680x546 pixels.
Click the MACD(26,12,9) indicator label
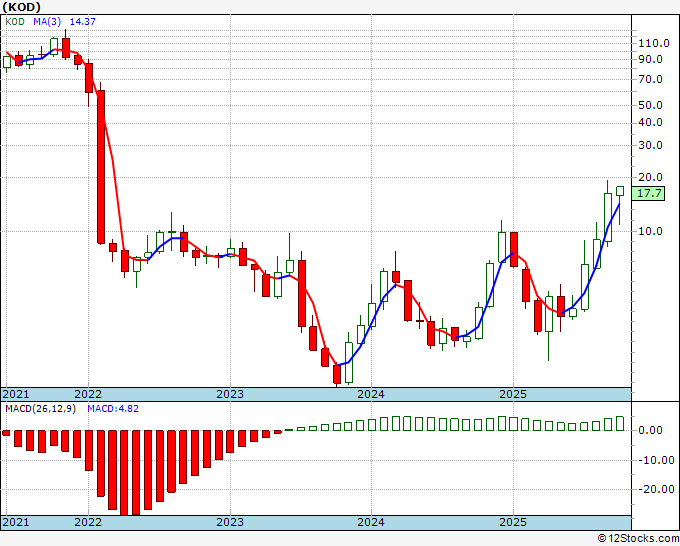(x=40, y=409)
